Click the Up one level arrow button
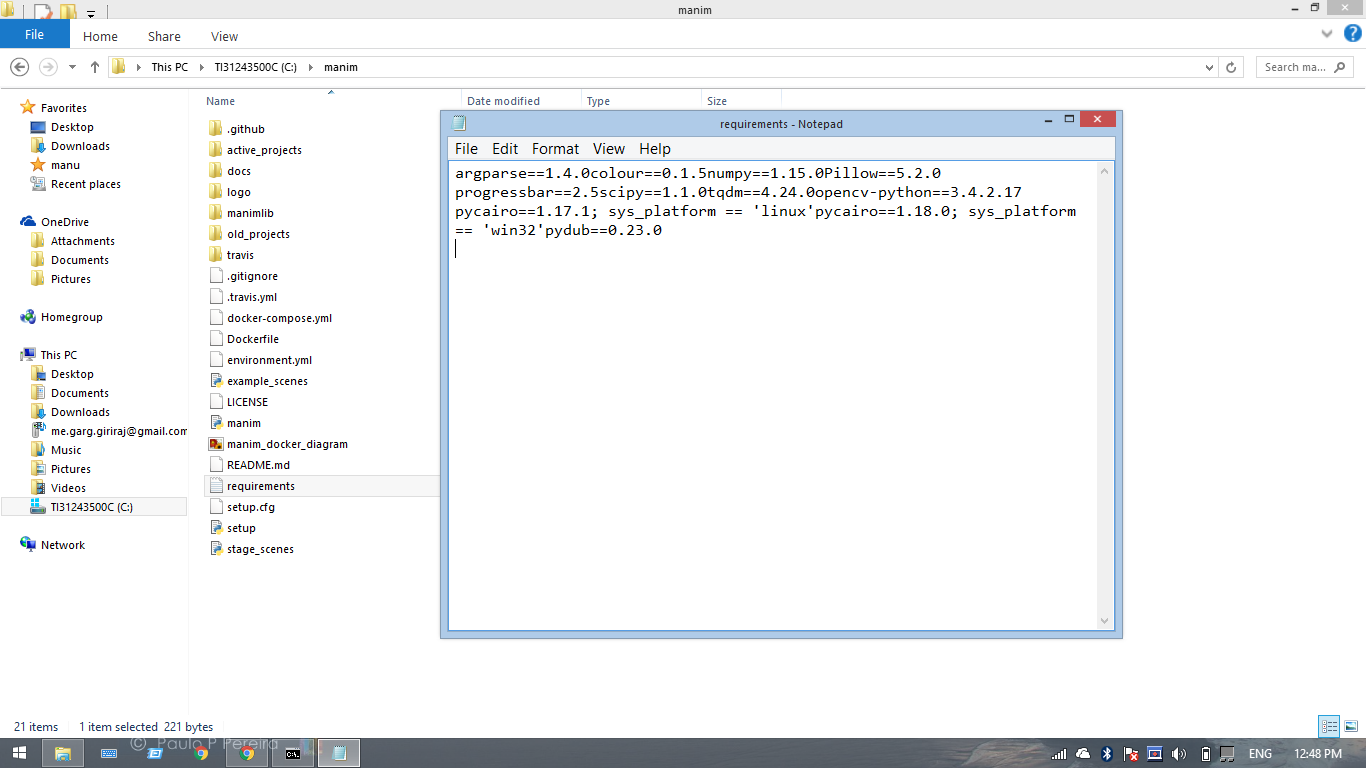This screenshot has height=768, width=1366. tap(94, 67)
